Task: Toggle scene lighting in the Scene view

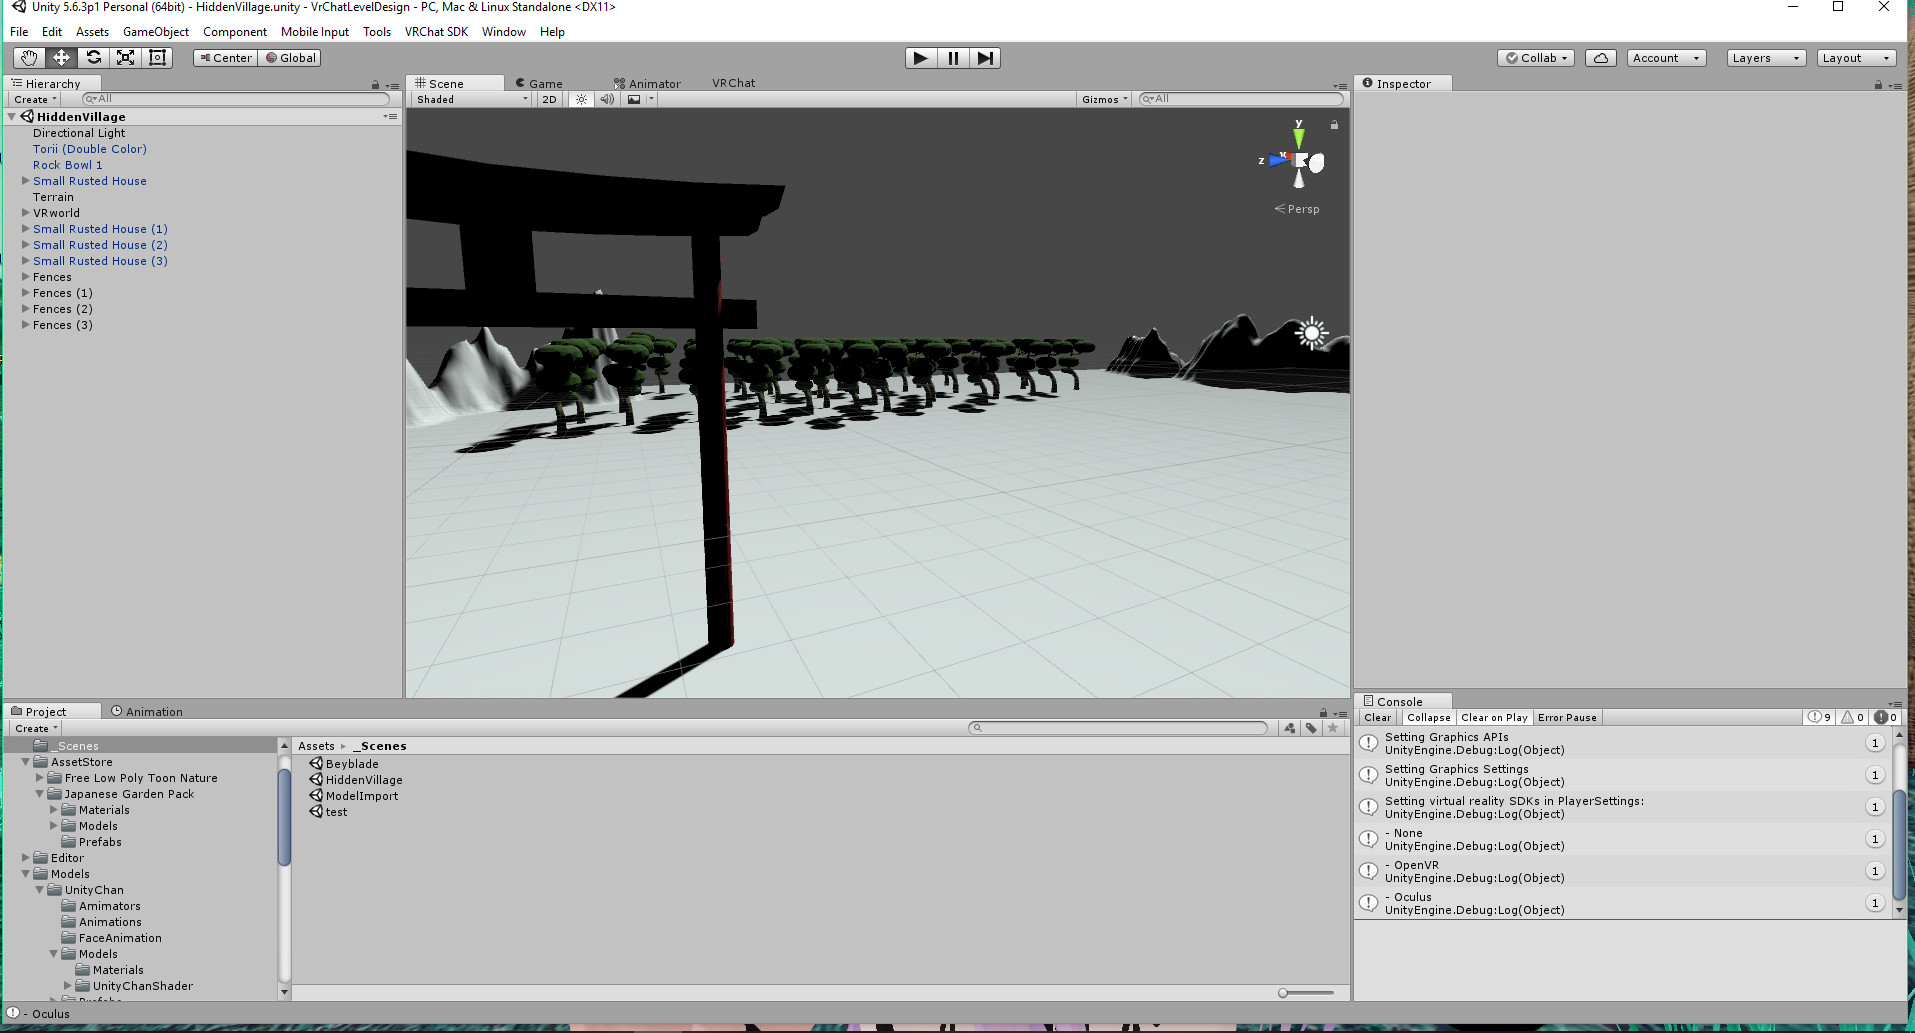Action: [x=581, y=99]
